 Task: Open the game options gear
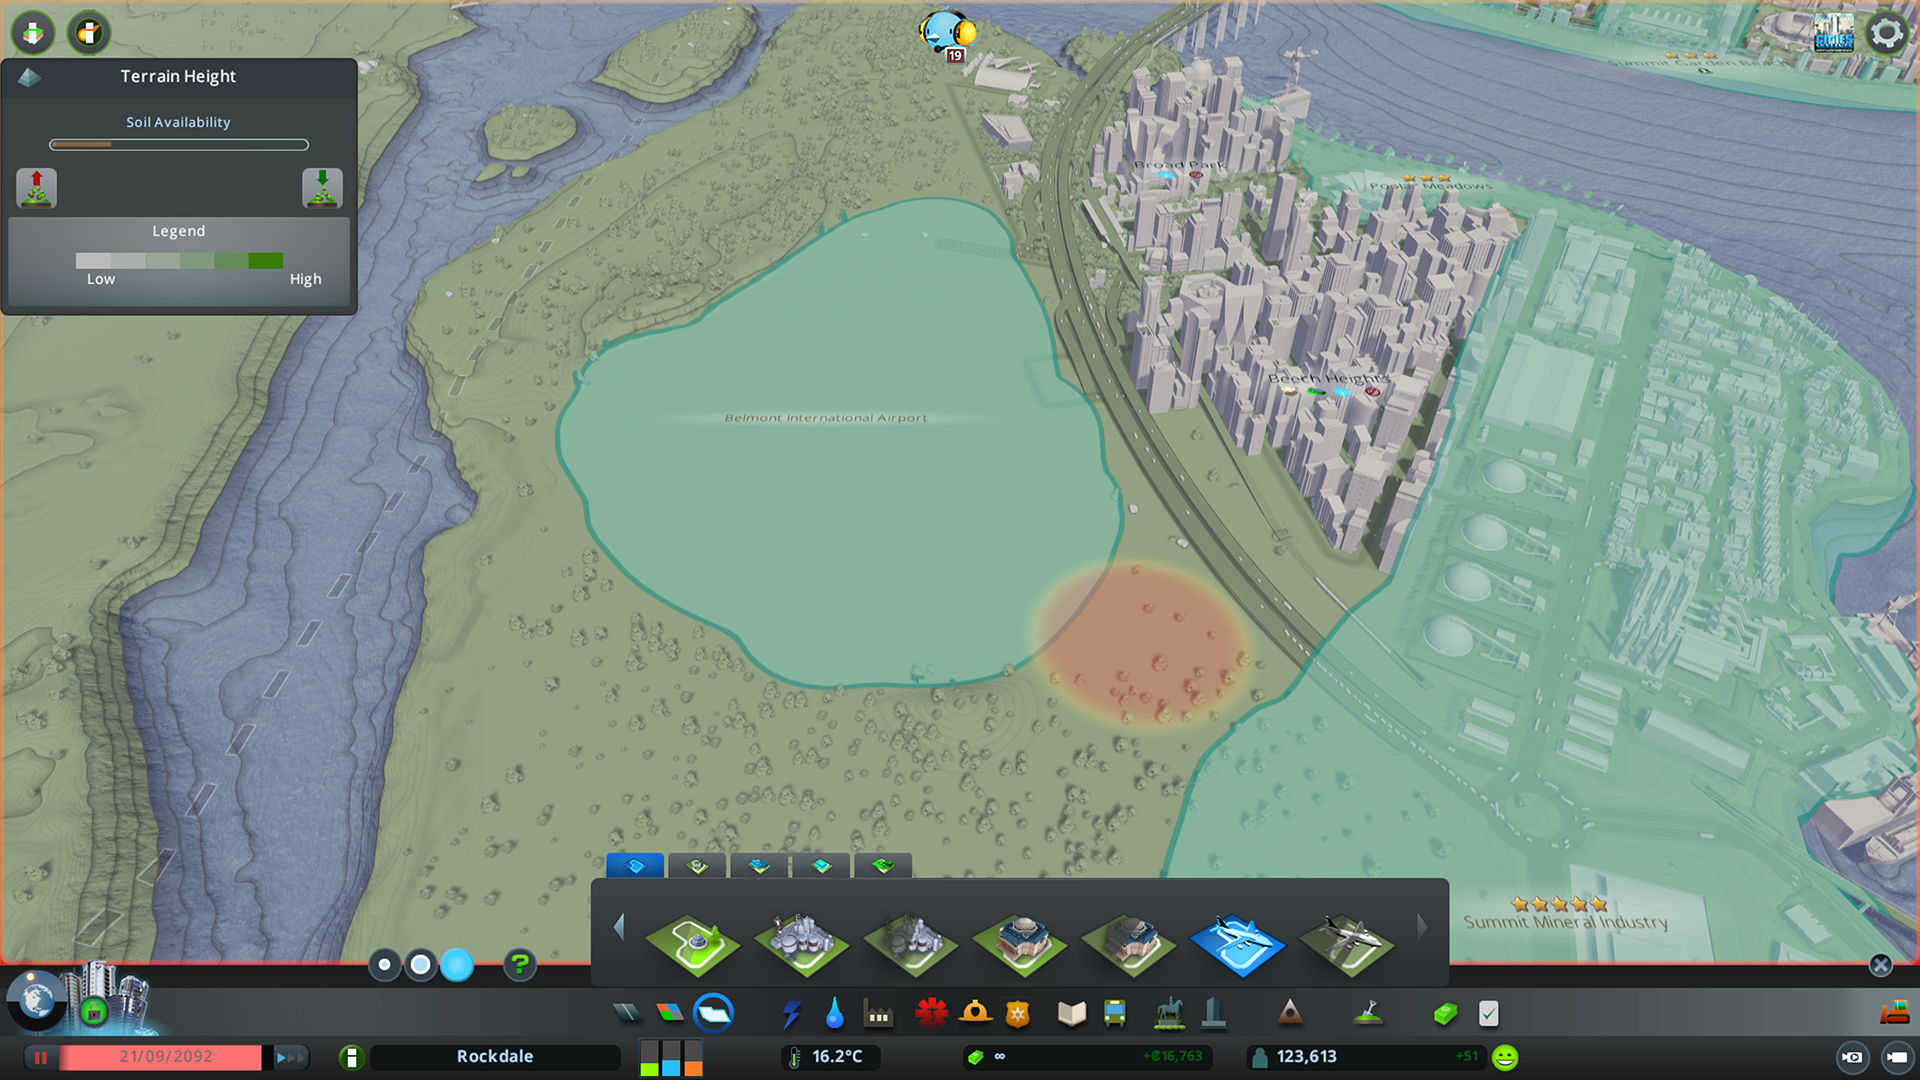click(1886, 33)
